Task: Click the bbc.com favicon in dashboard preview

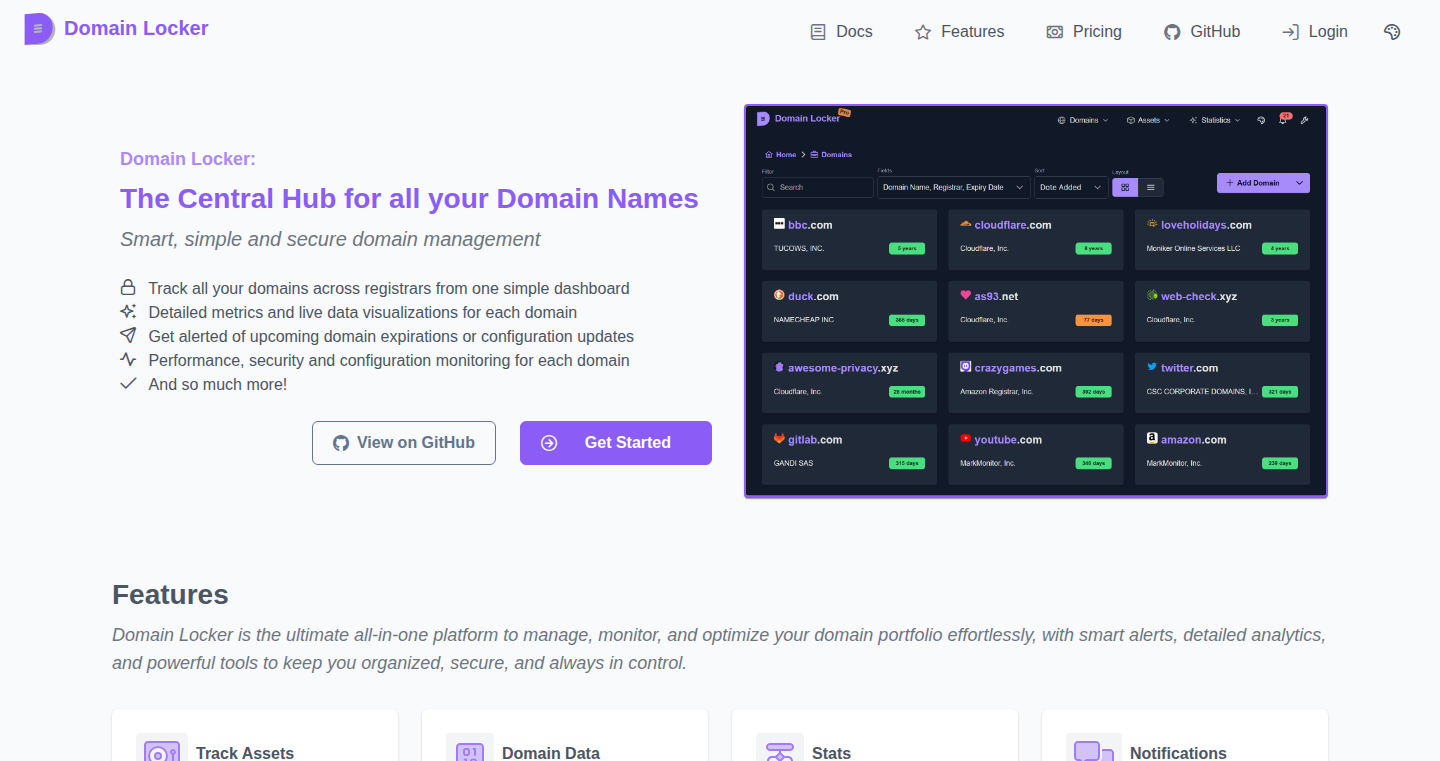Action: point(780,224)
